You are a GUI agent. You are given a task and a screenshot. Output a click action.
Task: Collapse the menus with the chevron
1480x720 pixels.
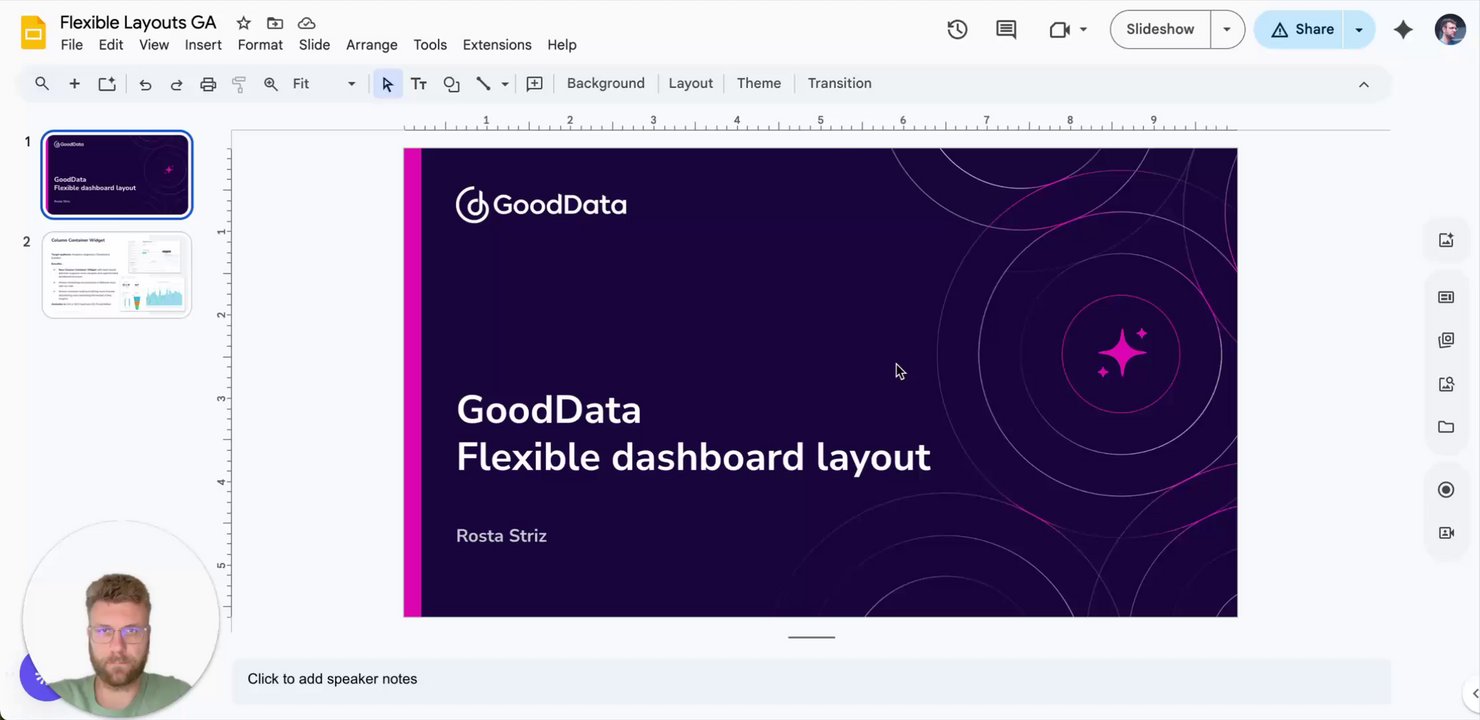[x=1364, y=84]
